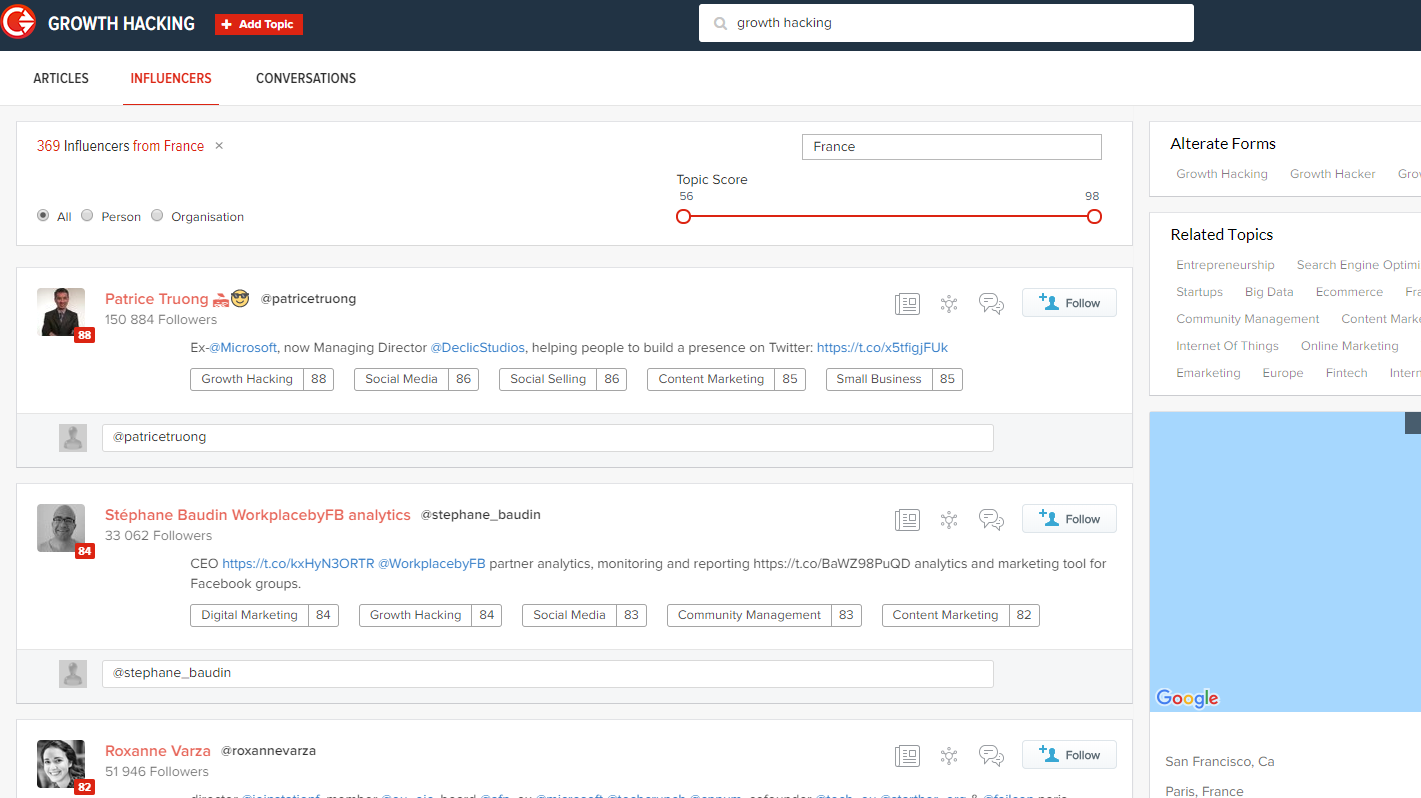Click the Small Business 85 tag
1421x798 pixels.
(x=894, y=380)
